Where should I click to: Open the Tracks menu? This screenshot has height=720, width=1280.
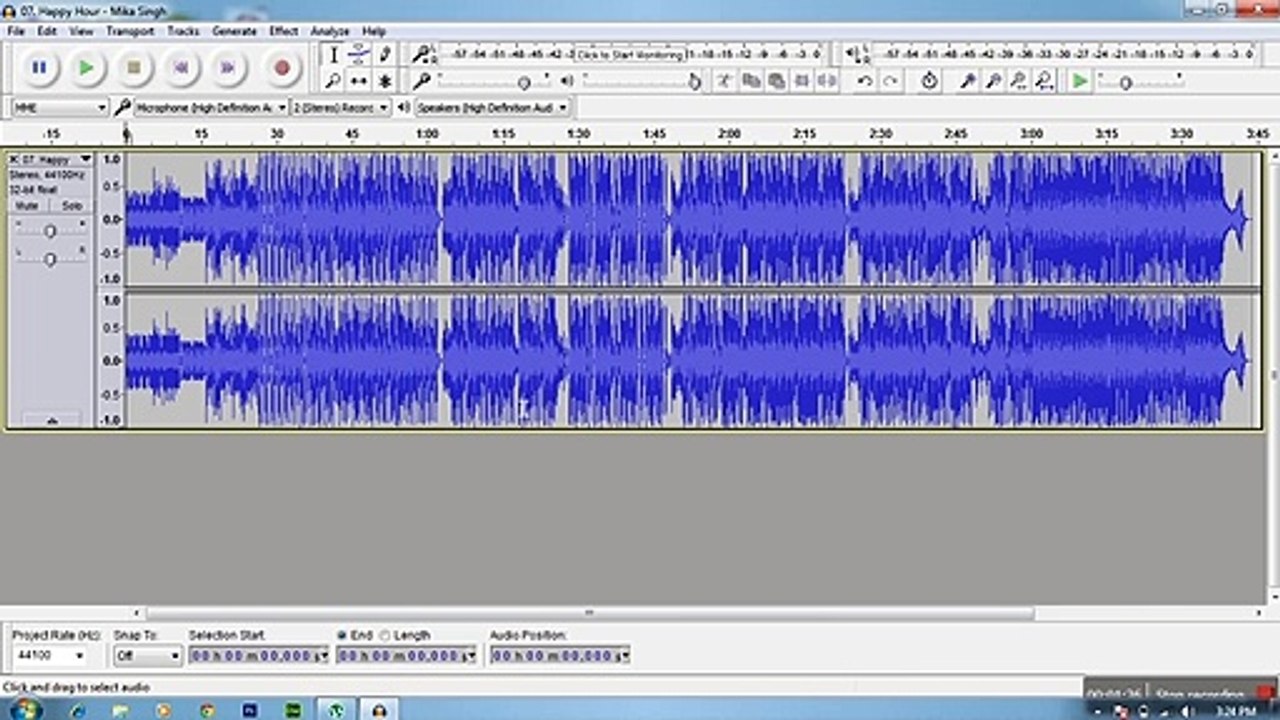tap(183, 31)
